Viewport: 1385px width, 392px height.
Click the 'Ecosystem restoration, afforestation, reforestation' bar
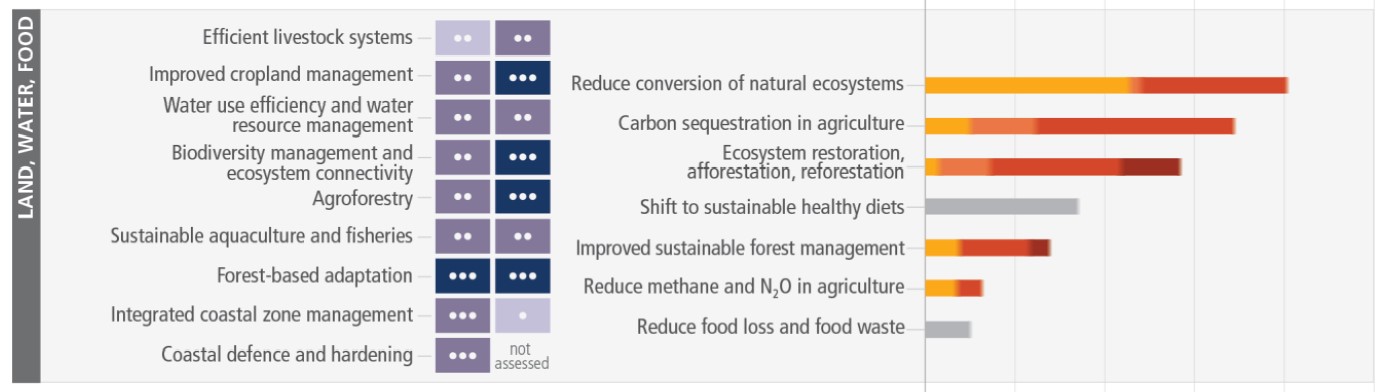click(1053, 167)
